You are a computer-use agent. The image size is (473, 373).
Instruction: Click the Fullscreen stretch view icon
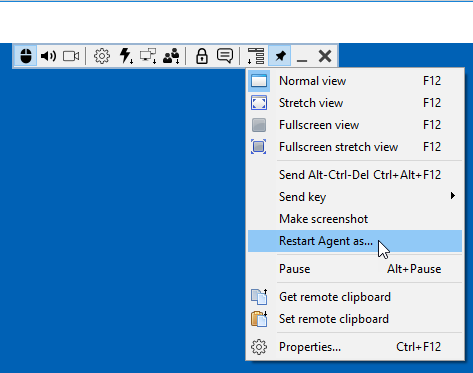pyautogui.click(x=259, y=147)
